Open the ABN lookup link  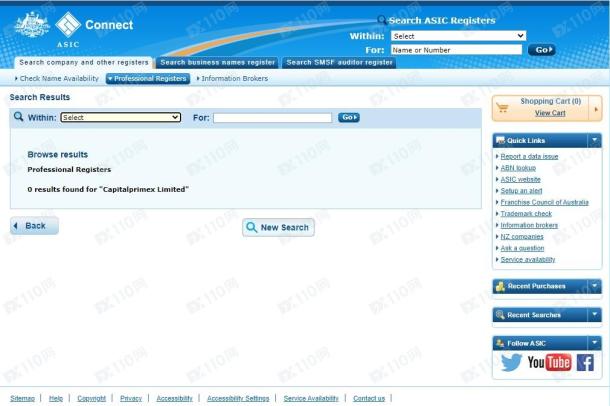[x=518, y=168]
